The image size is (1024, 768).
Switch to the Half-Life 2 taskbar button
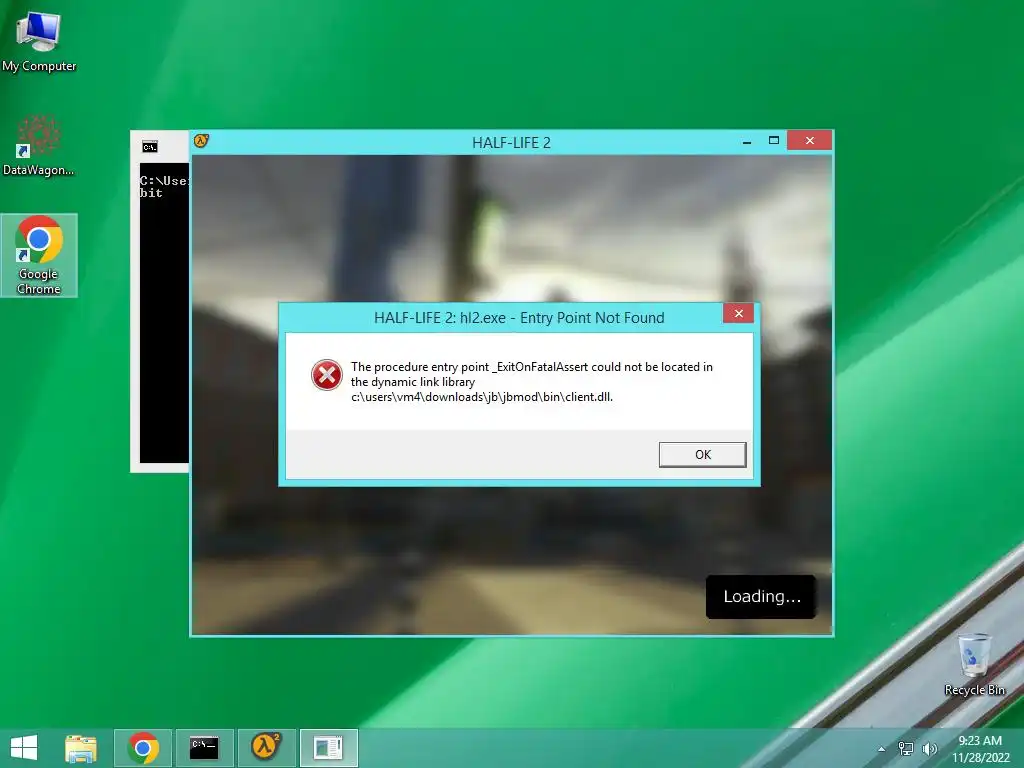(x=266, y=748)
